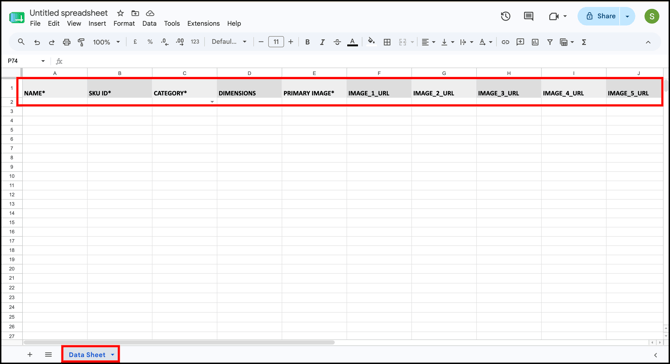Viewport: 670px width, 364px height.
Task: Click the move to folder icon
Action: [x=135, y=13]
